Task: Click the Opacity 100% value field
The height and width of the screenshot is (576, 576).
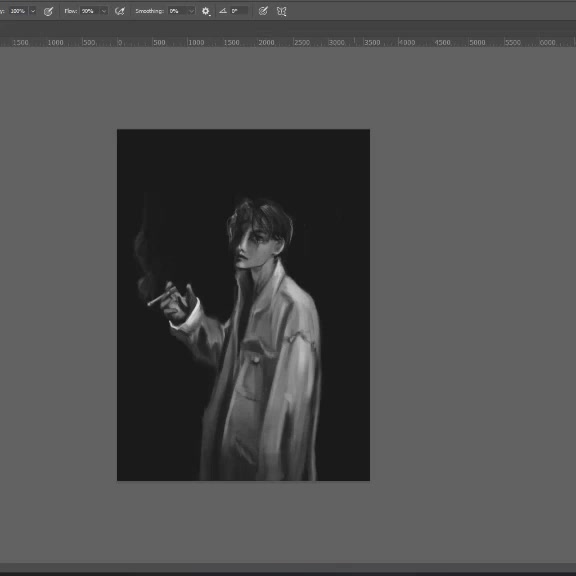Action: point(18,11)
